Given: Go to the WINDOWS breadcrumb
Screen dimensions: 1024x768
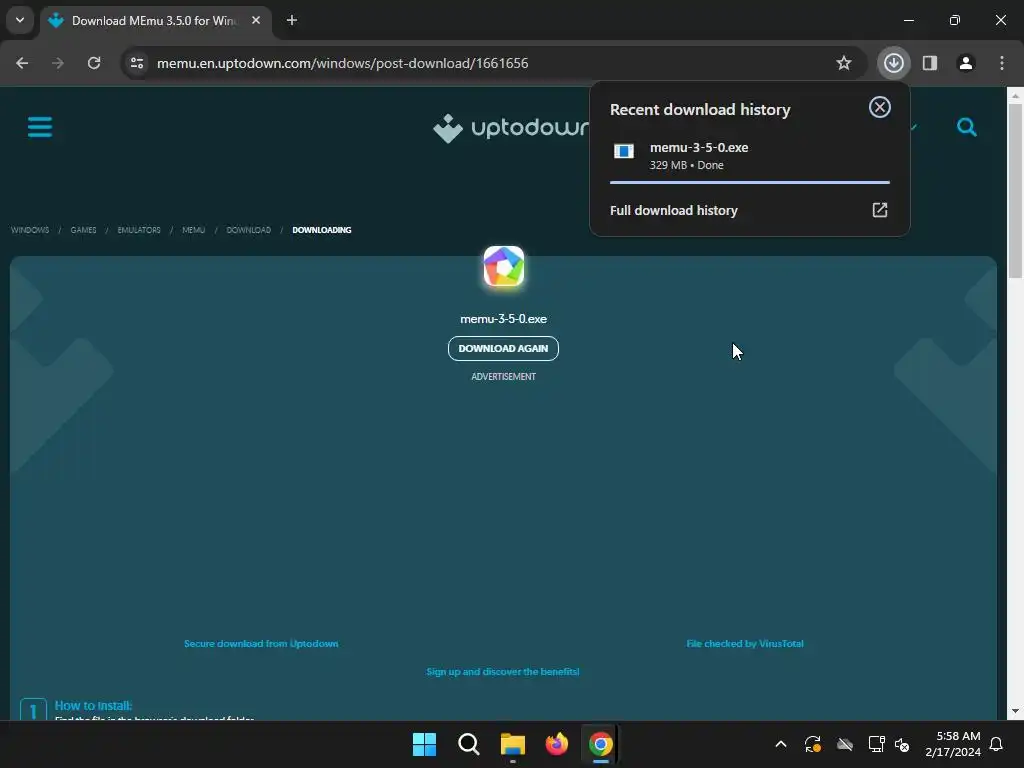Looking at the screenshot, I should point(30,230).
